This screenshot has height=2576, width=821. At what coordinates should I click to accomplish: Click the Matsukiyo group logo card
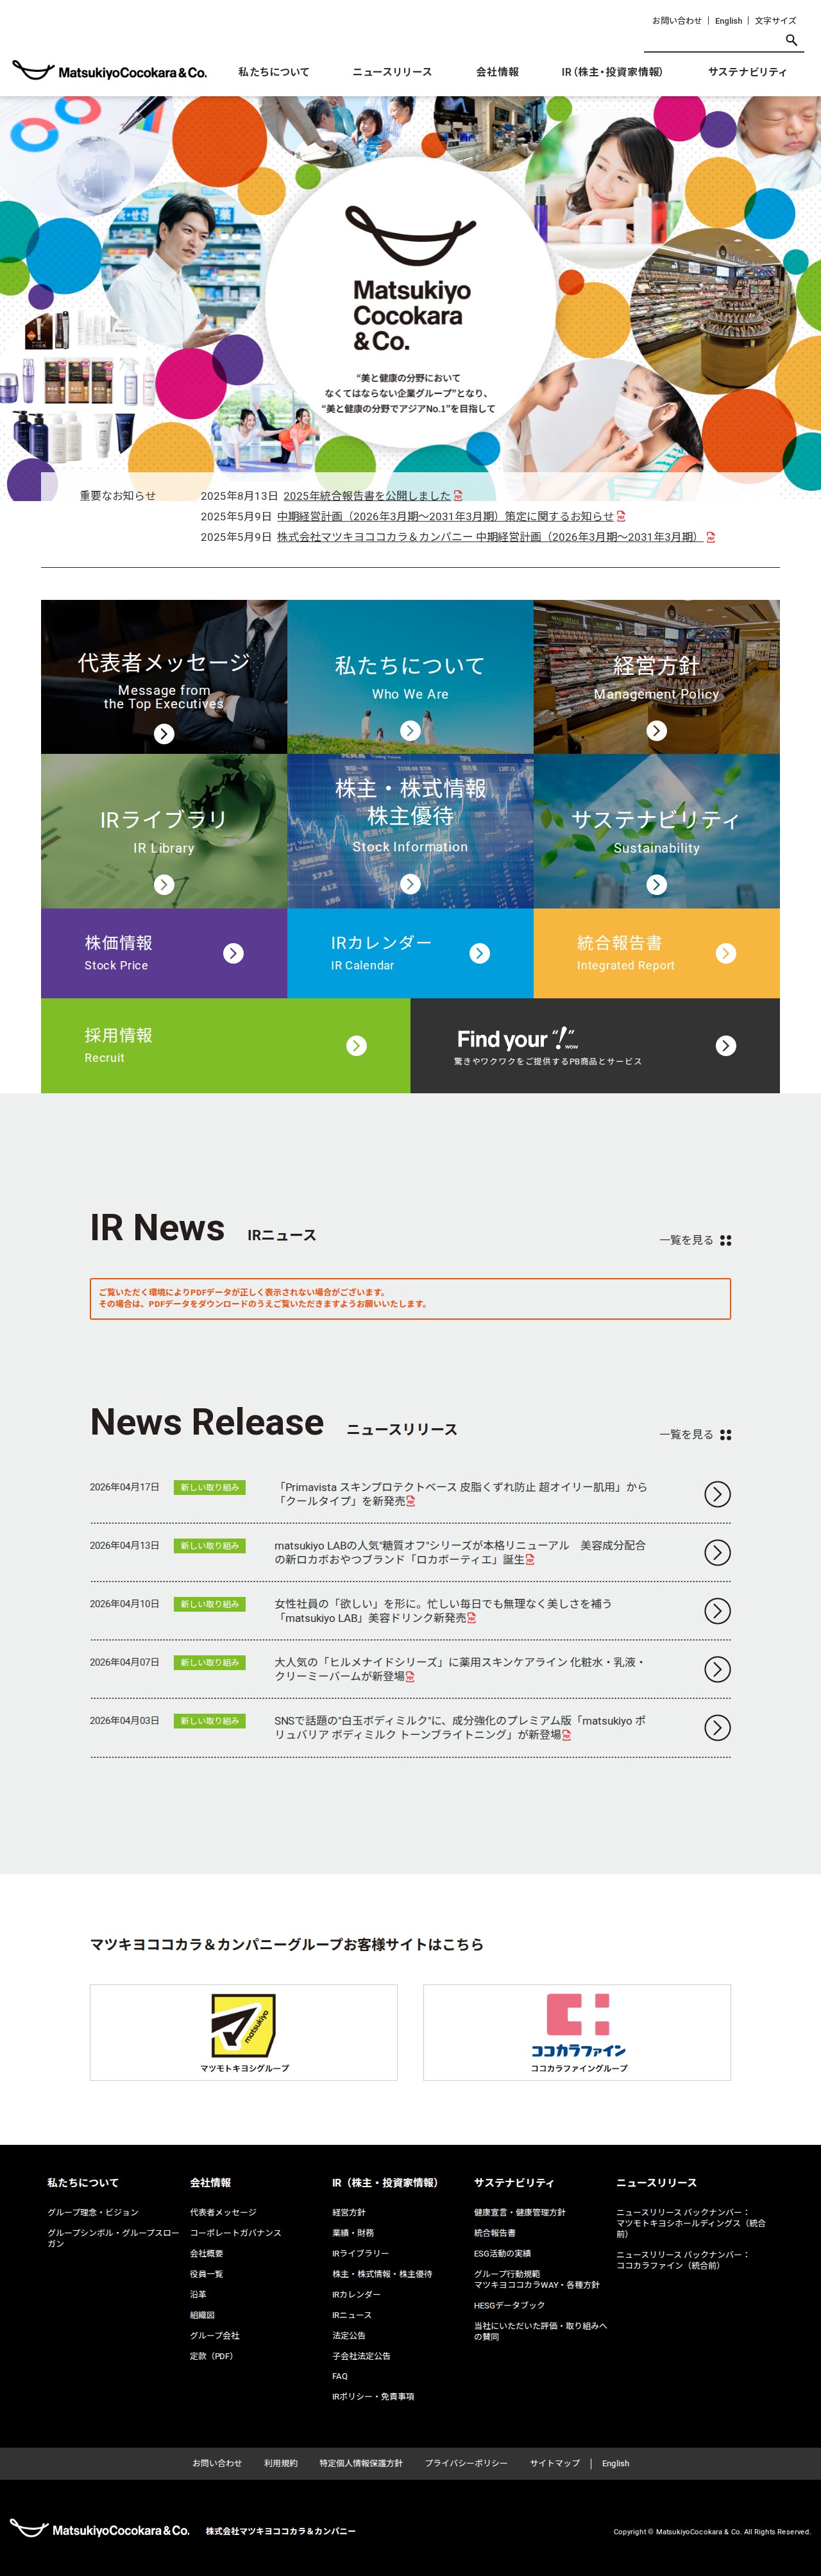pos(243,2032)
